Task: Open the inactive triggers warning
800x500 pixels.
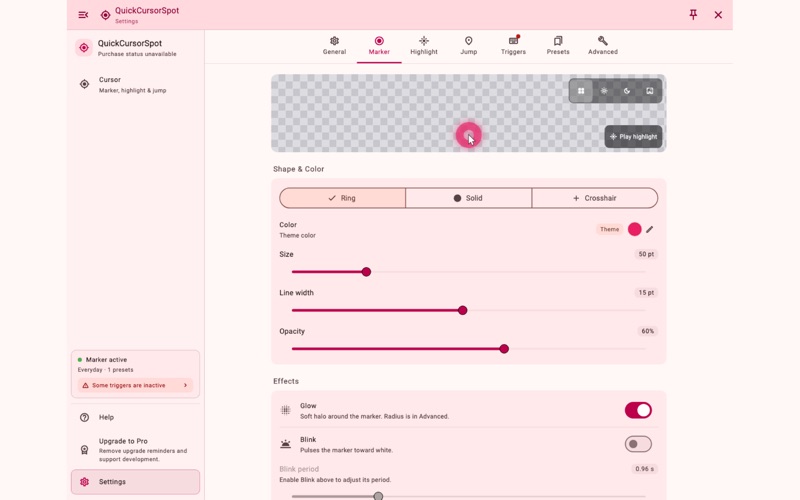Action: click(135, 385)
